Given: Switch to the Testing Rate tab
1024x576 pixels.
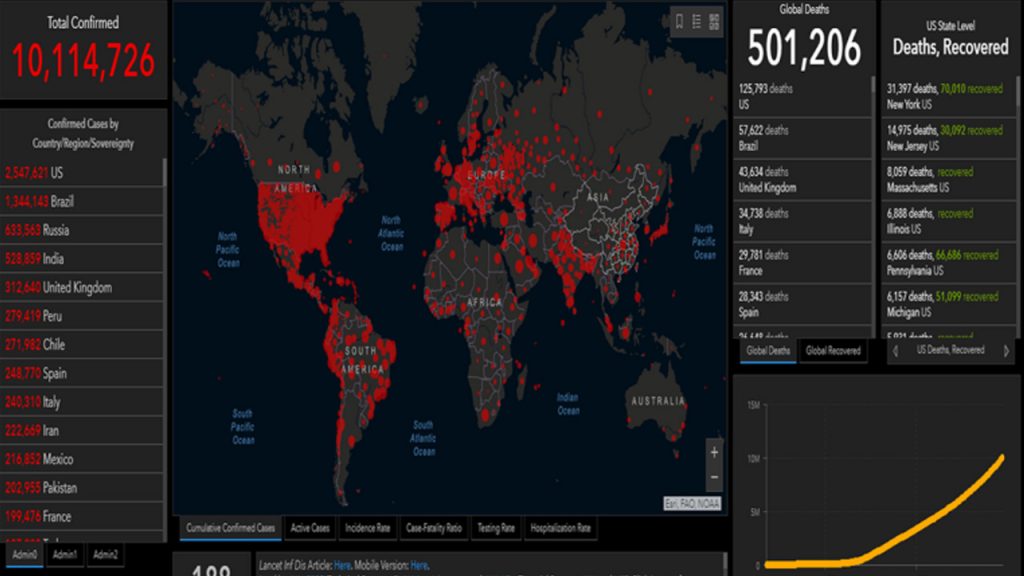Looking at the screenshot, I should 495,528.
